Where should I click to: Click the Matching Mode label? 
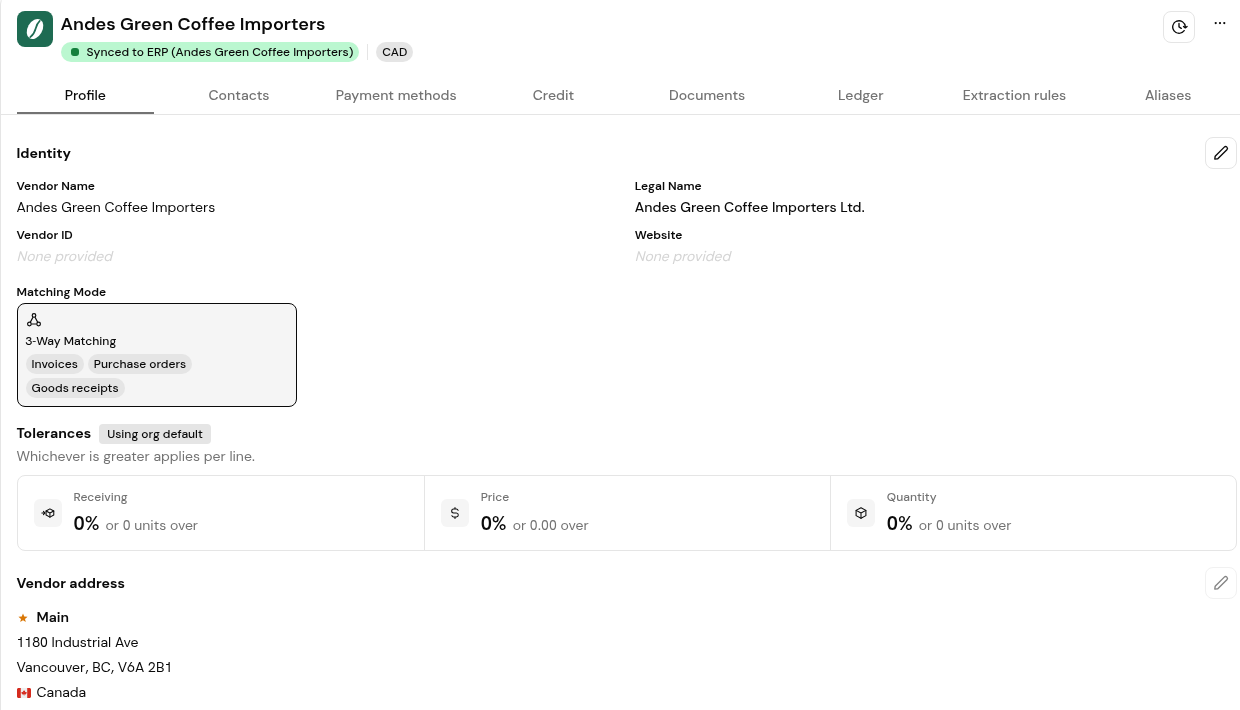[61, 292]
